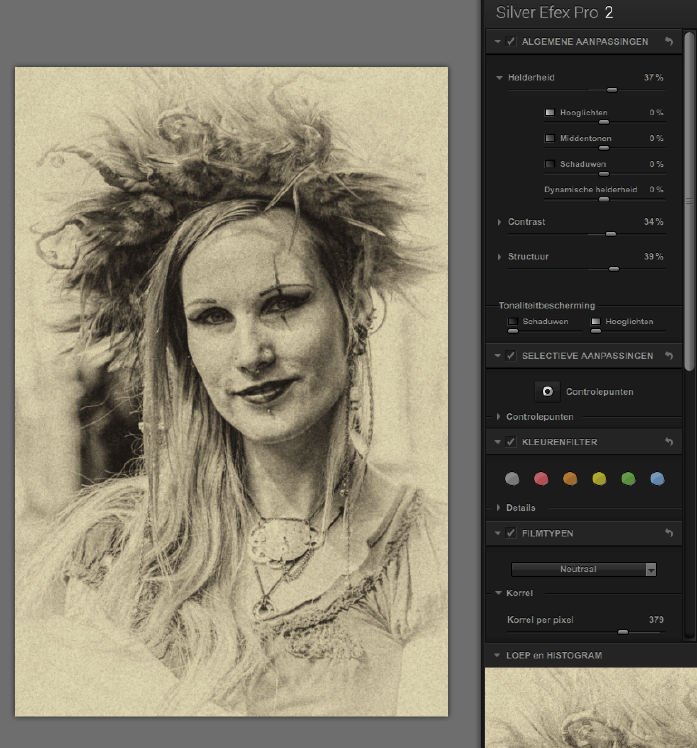This screenshot has width=697, height=748.
Task: Click the Structuur slider handle
Action: pyautogui.click(x=614, y=269)
